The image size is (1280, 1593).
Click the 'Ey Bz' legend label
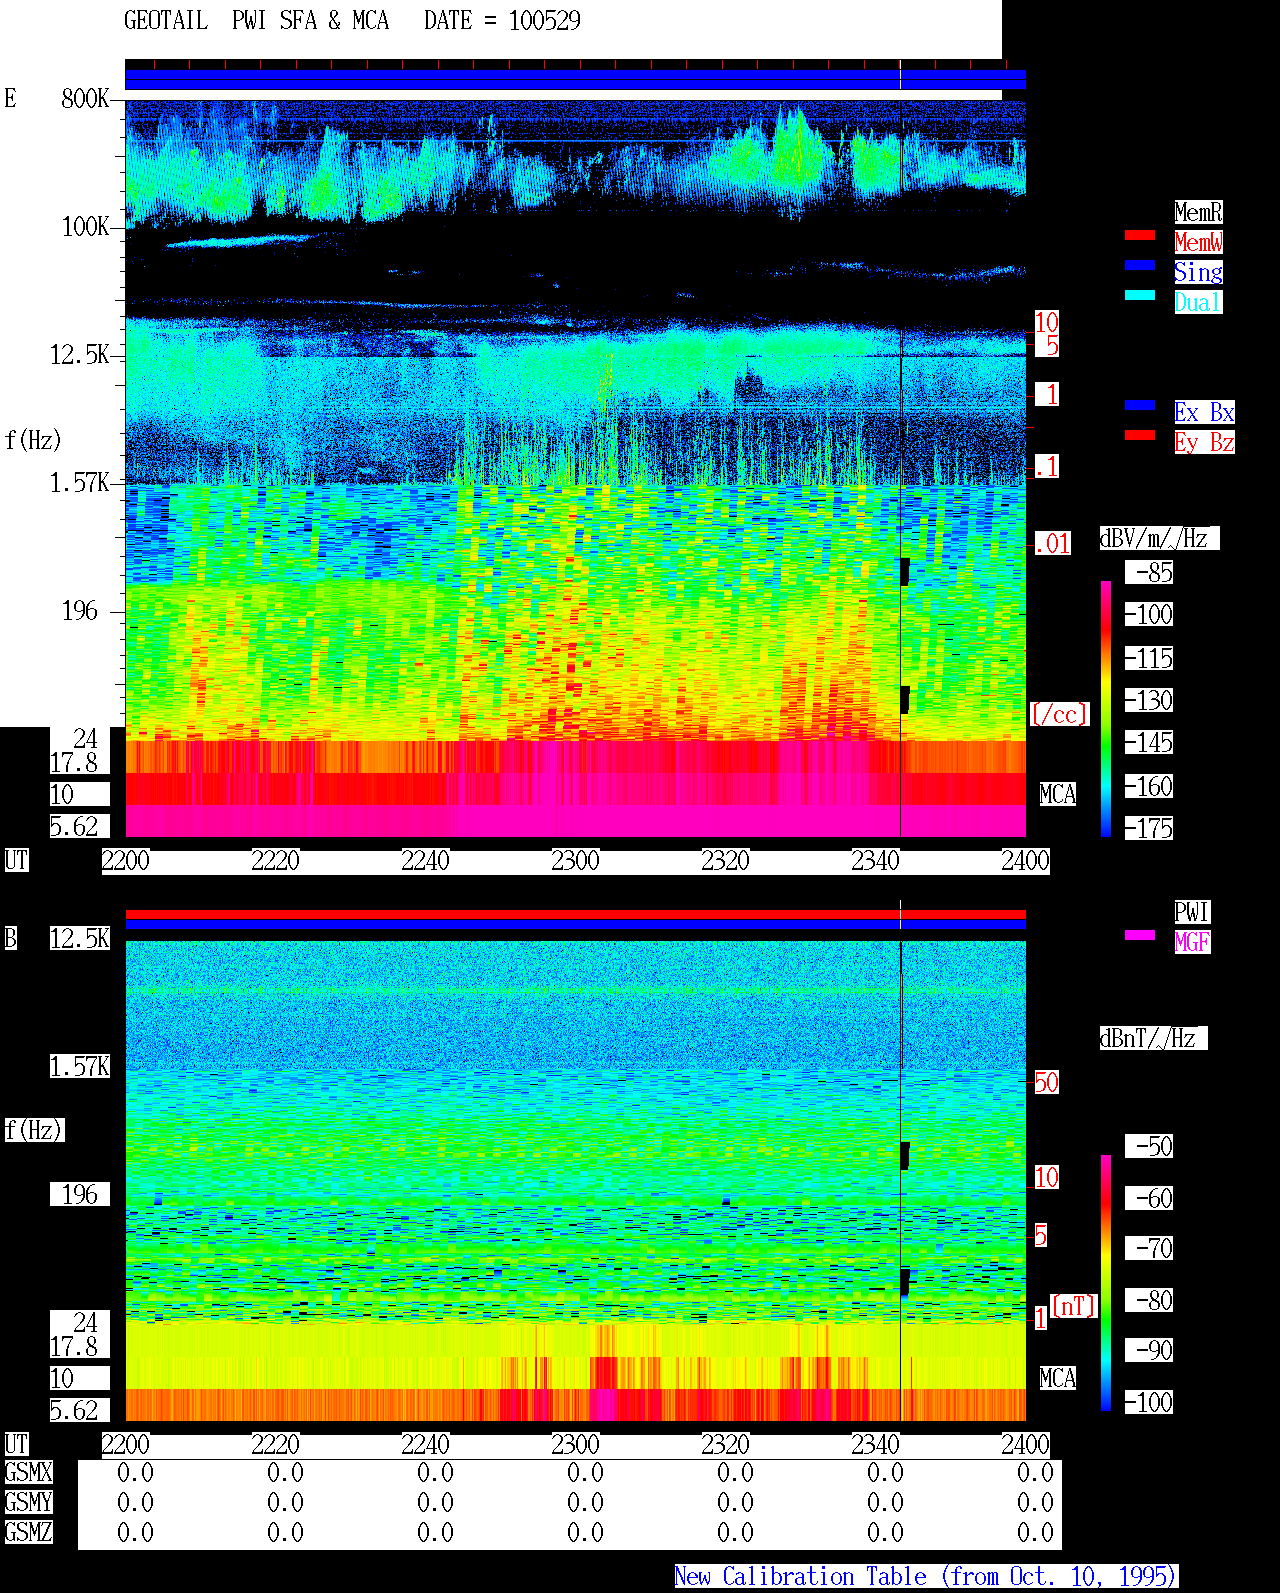click(1204, 442)
